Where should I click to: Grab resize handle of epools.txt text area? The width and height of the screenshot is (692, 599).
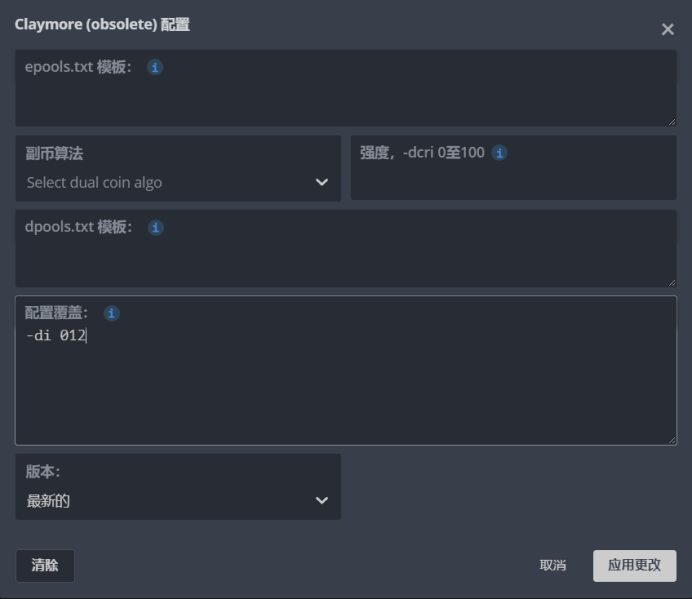pyautogui.click(x=671, y=121)
